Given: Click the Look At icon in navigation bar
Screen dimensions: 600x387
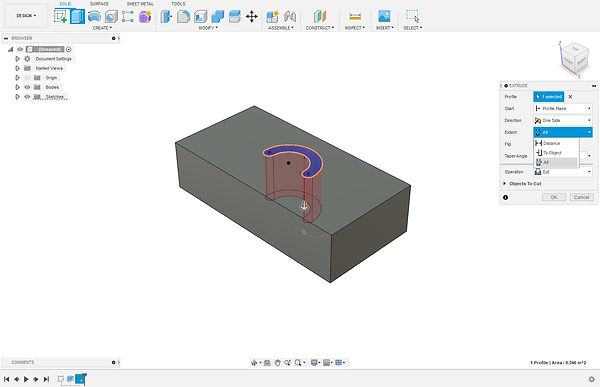Looking at the screenshot, I should coord(267,363).
